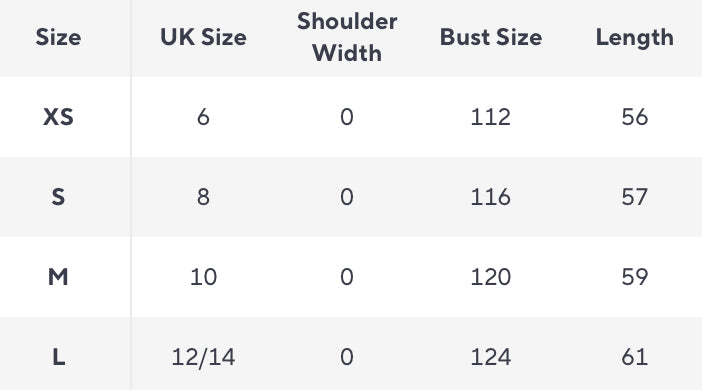Click the UK Size column header
Viewport: 702px width, 390px height.
pyautogui.click(x=203, y=37)
